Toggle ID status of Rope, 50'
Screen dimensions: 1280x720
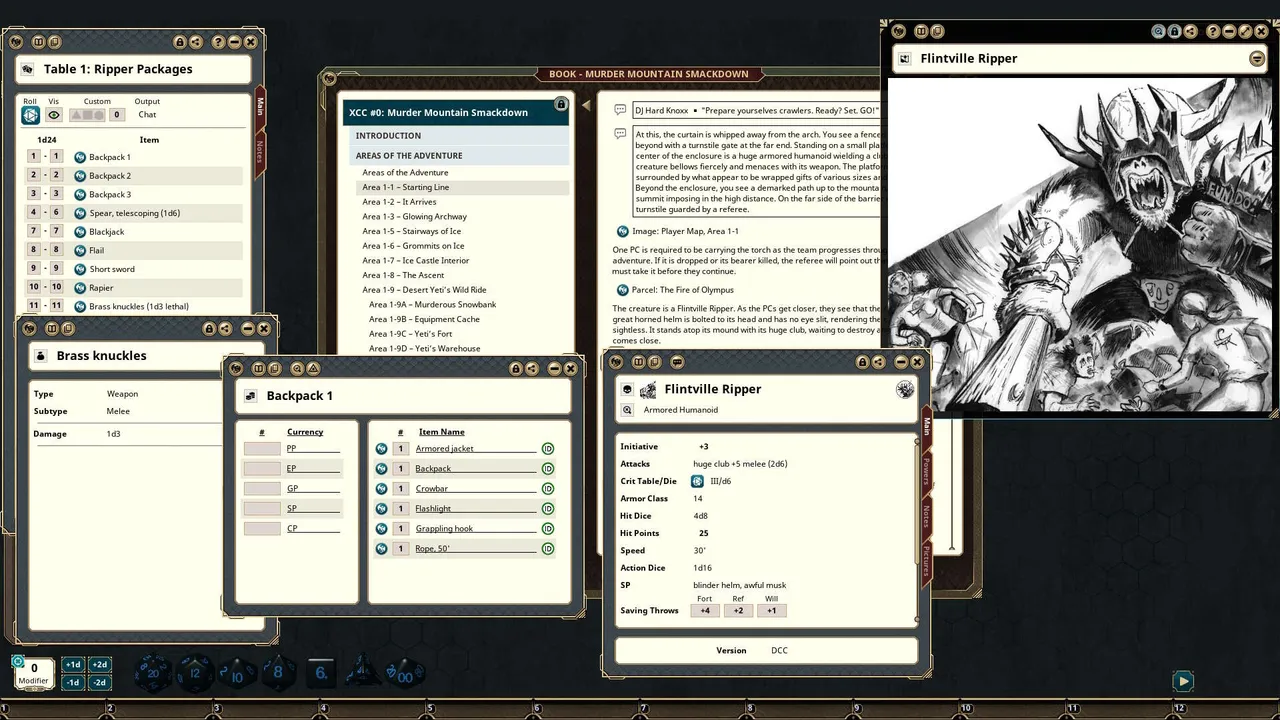coord(548,549)
